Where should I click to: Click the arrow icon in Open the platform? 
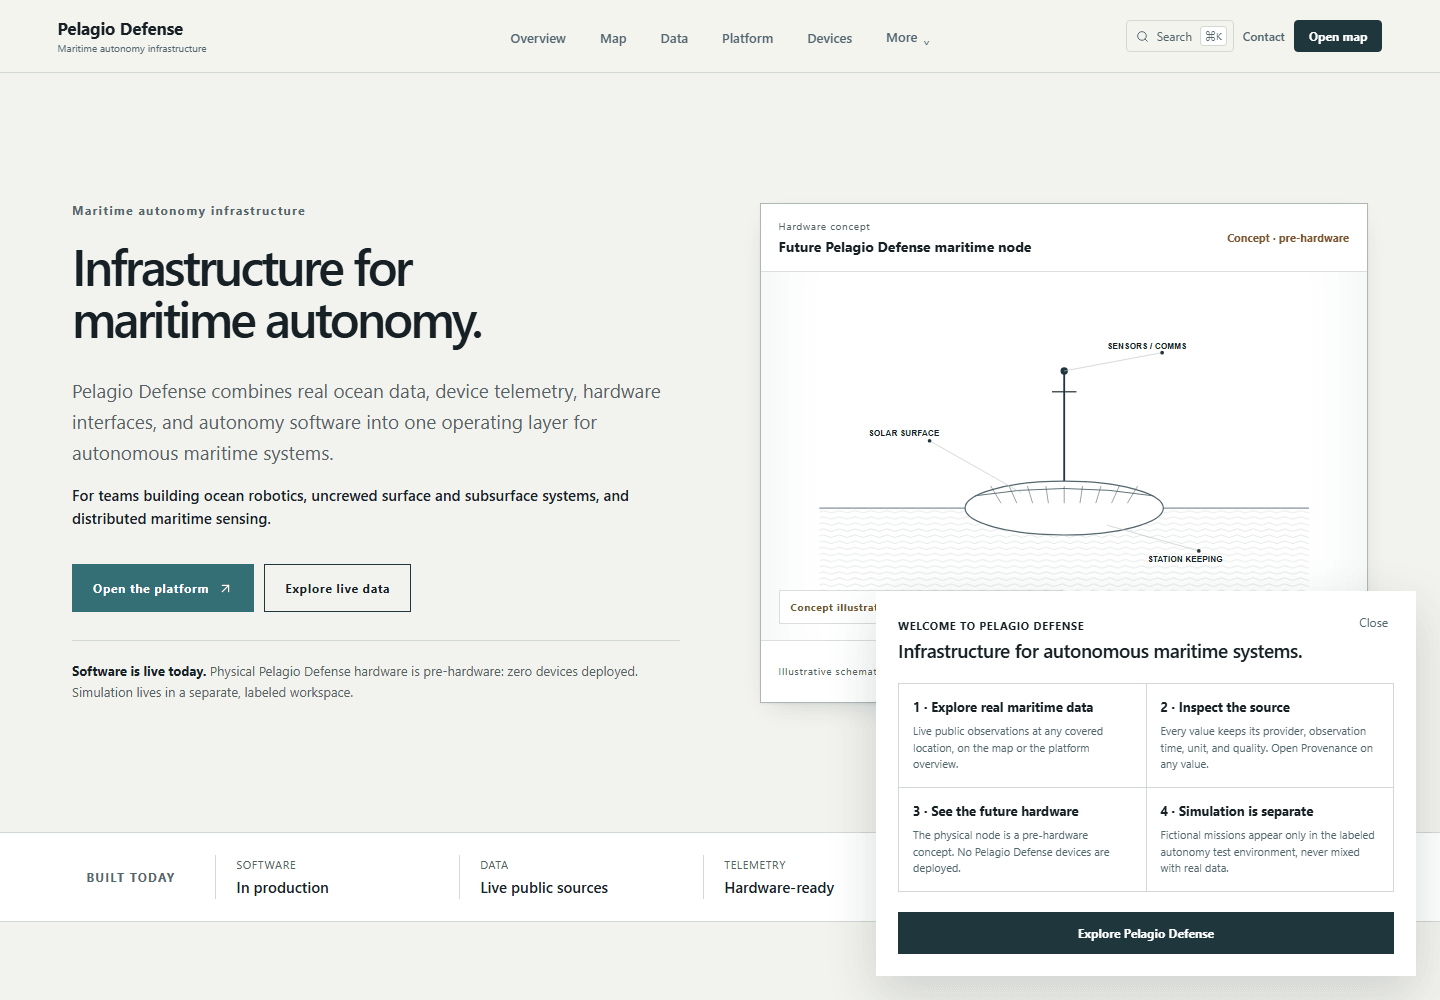pos(226,589)
